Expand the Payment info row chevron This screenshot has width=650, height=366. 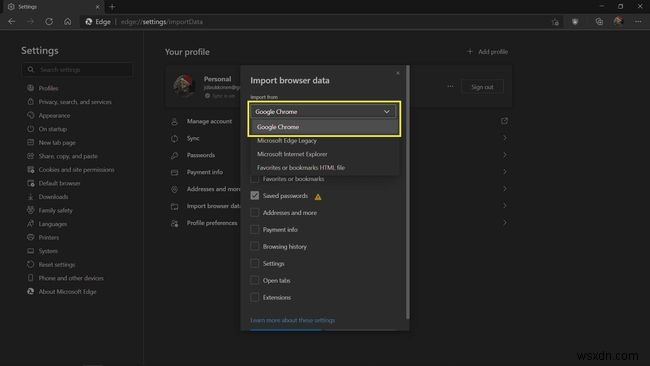[504, 172]
